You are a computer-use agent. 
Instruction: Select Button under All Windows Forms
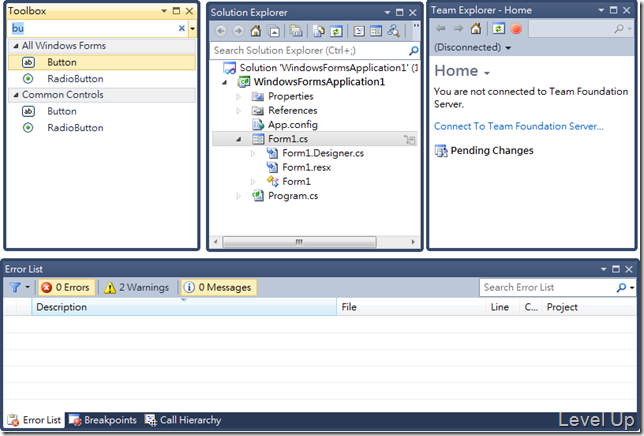102,62
